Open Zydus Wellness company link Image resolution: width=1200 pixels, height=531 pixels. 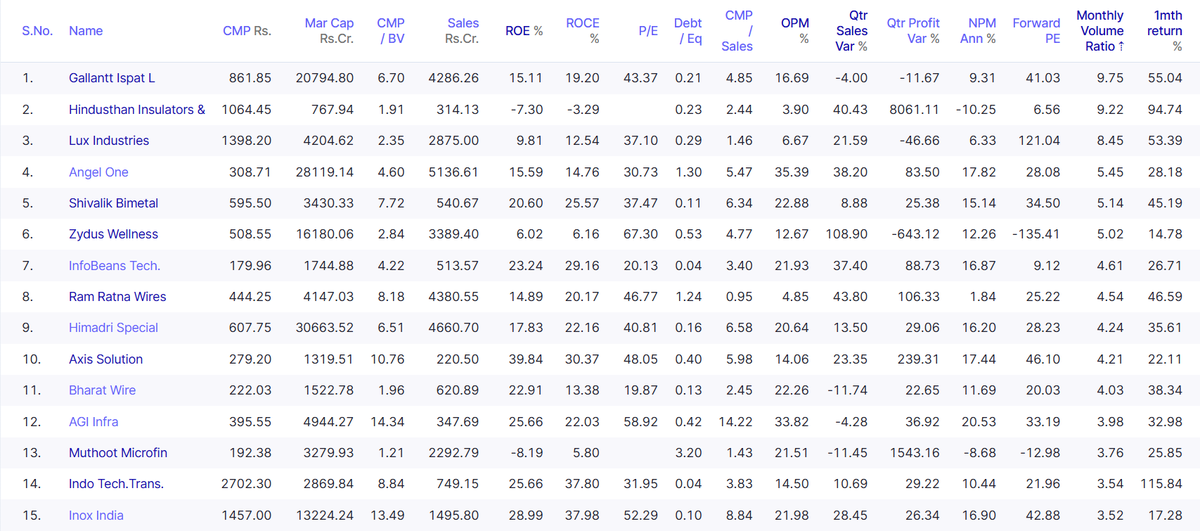[113, 234]
